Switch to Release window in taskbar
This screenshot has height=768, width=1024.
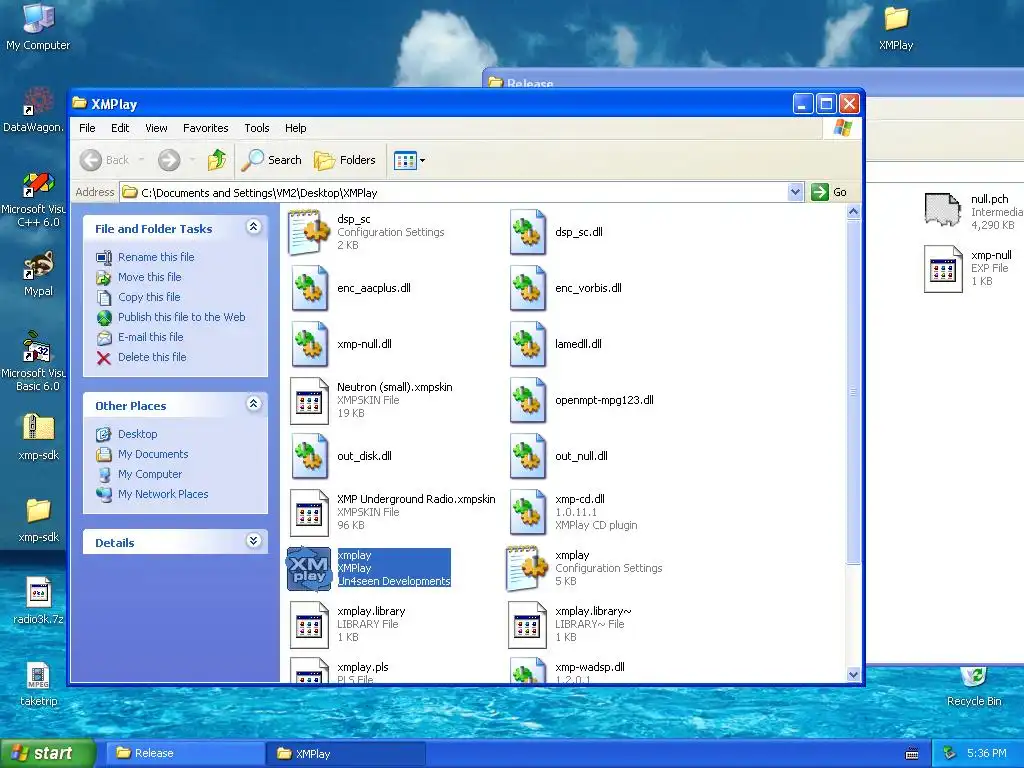(184, 754)
